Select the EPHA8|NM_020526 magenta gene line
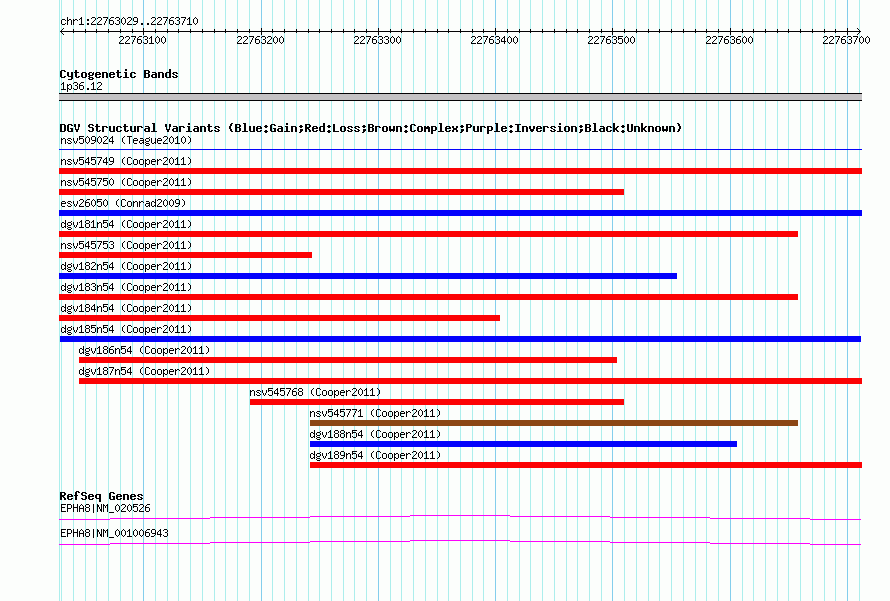The width and height of the screenshot is (890, 601). pos(460,517)
